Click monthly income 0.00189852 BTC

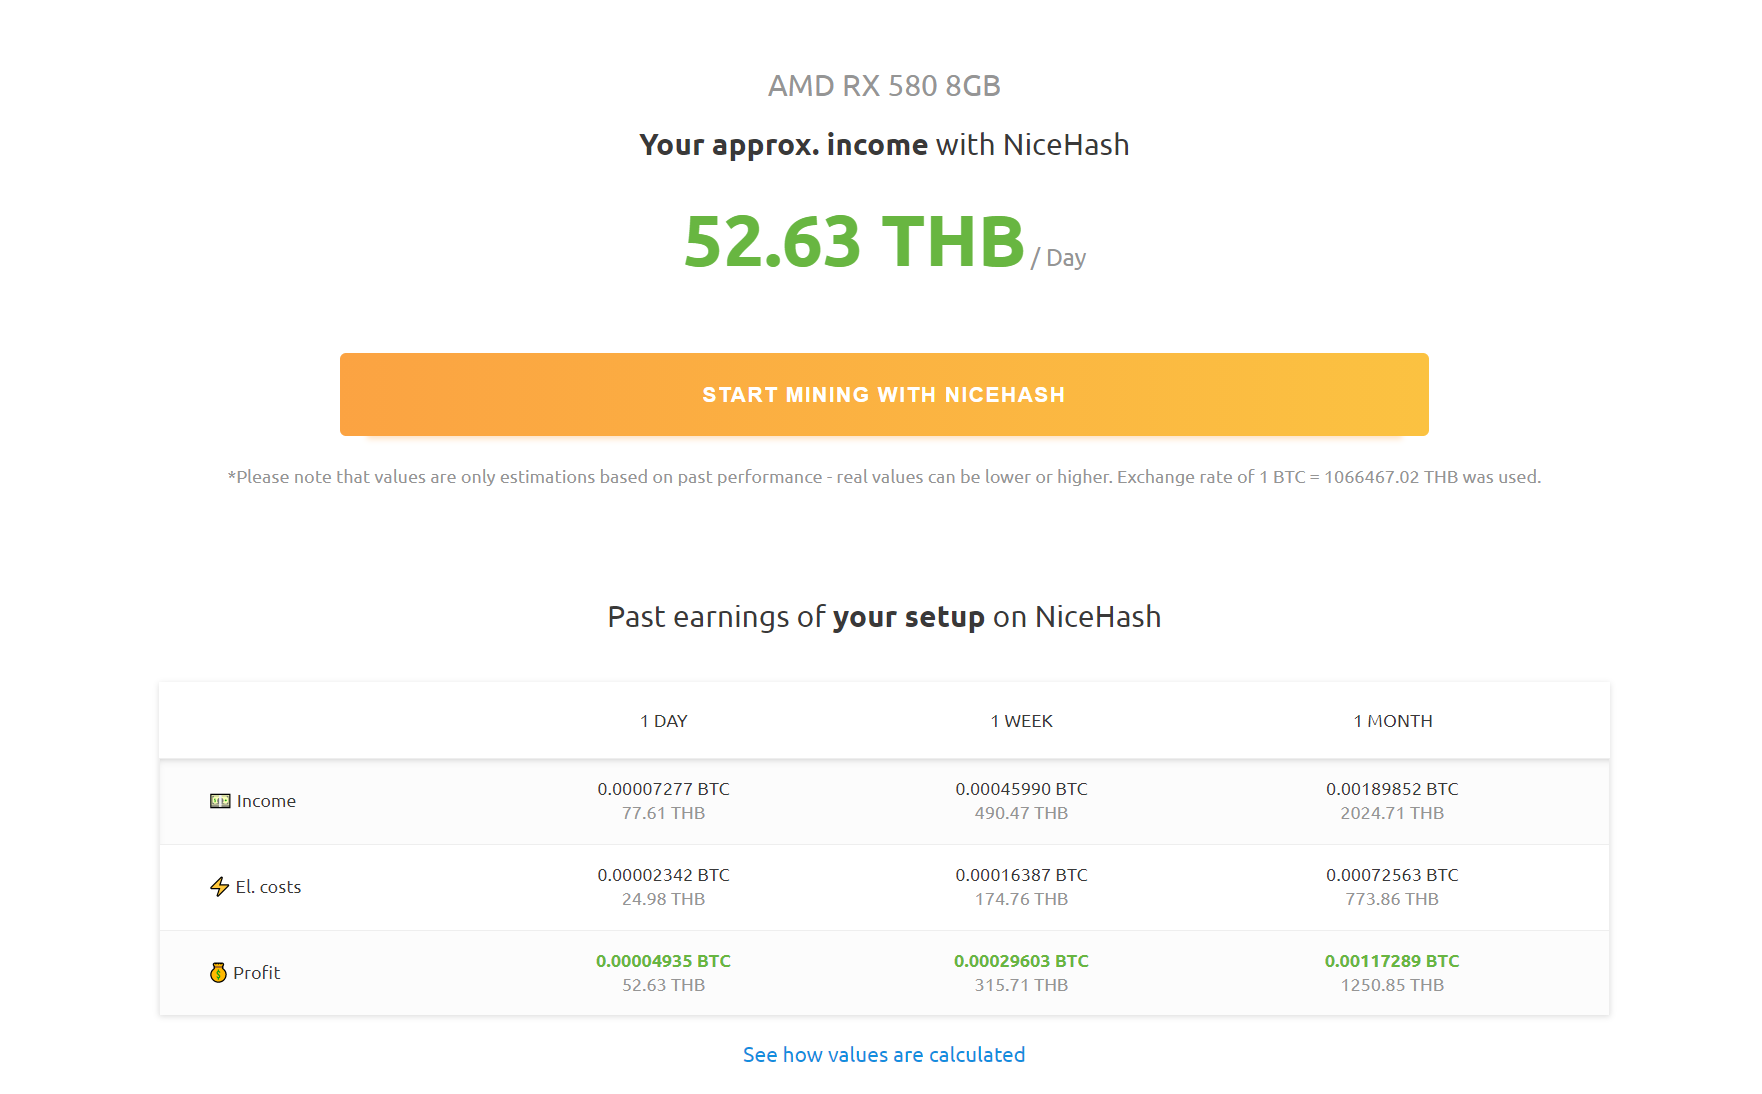coord(1393,789)
